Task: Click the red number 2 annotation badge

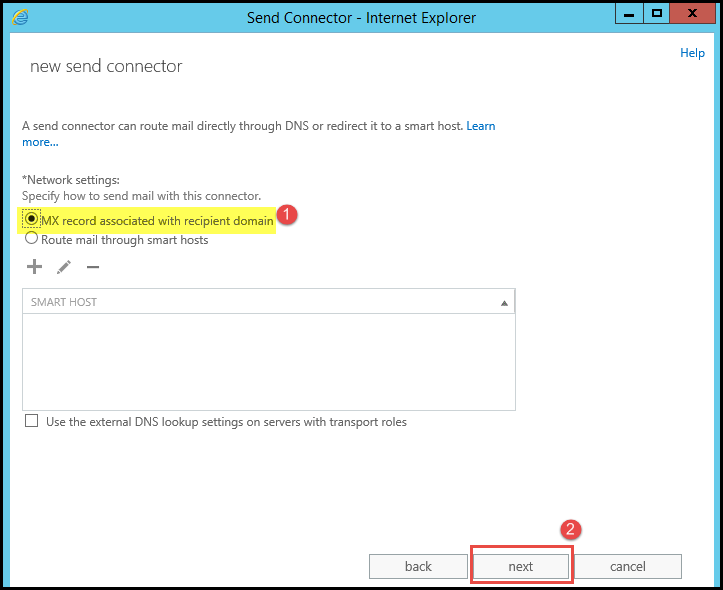Action: point(568,529)
